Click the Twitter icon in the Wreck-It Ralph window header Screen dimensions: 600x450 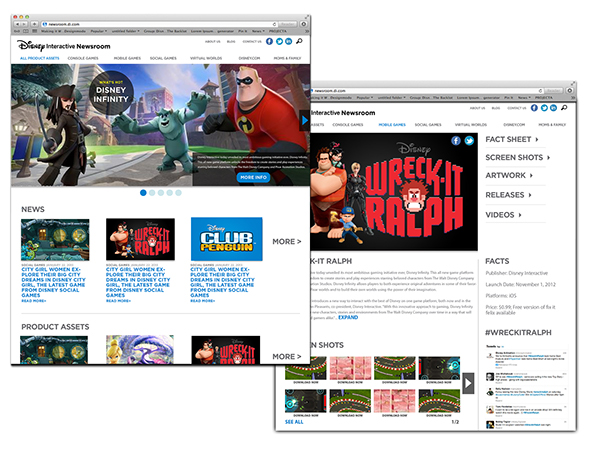click(x=544, y=108)
